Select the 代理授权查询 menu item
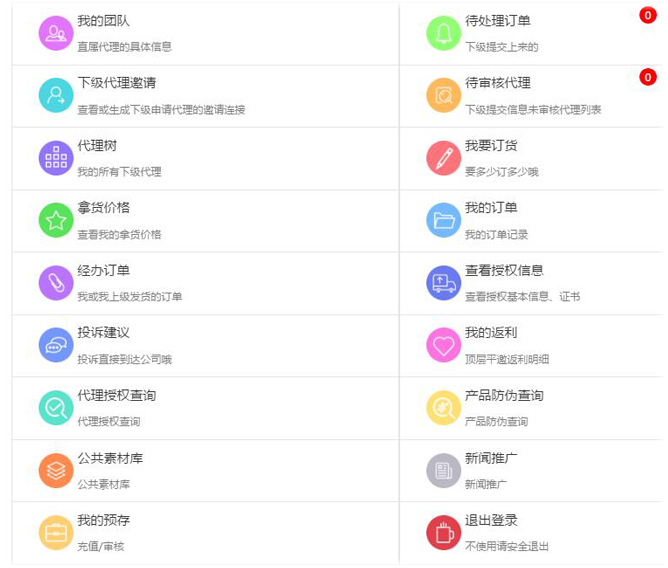 (x=116, y=396)
